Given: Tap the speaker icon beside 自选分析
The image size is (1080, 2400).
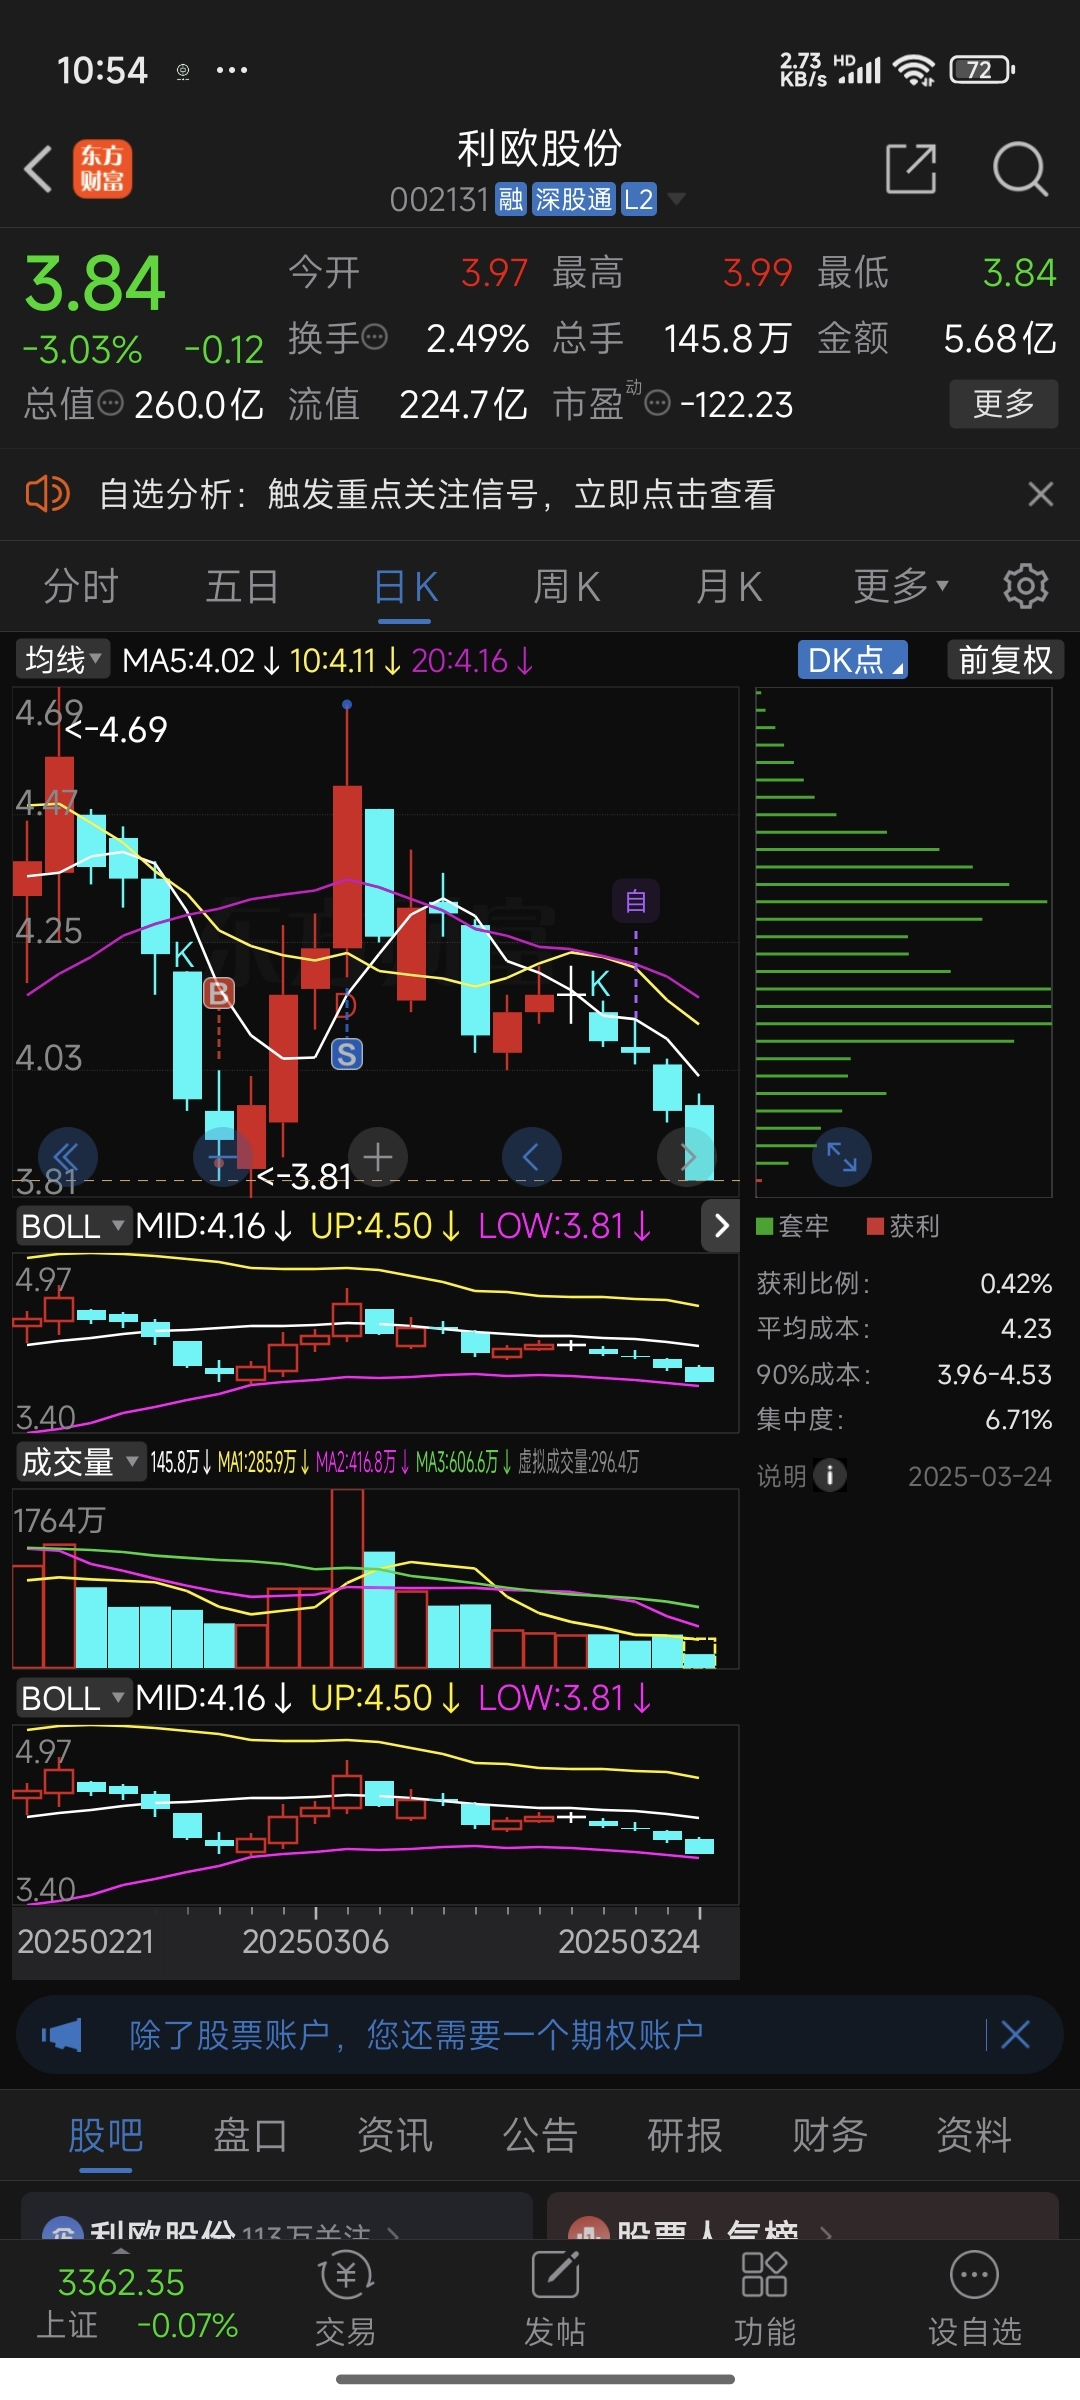Looking at the screenshot, I should [x=47, y=494].
